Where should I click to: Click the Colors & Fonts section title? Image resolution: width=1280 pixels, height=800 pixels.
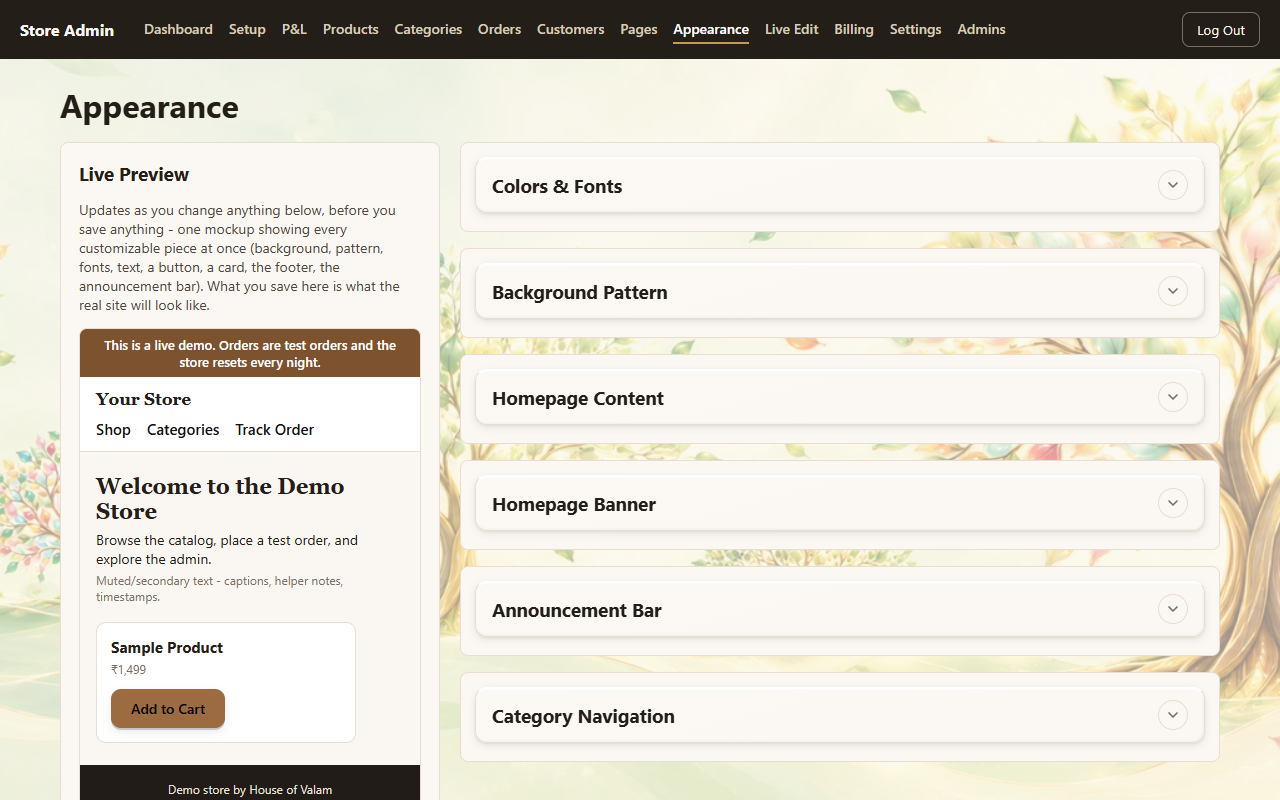(557, 186)
